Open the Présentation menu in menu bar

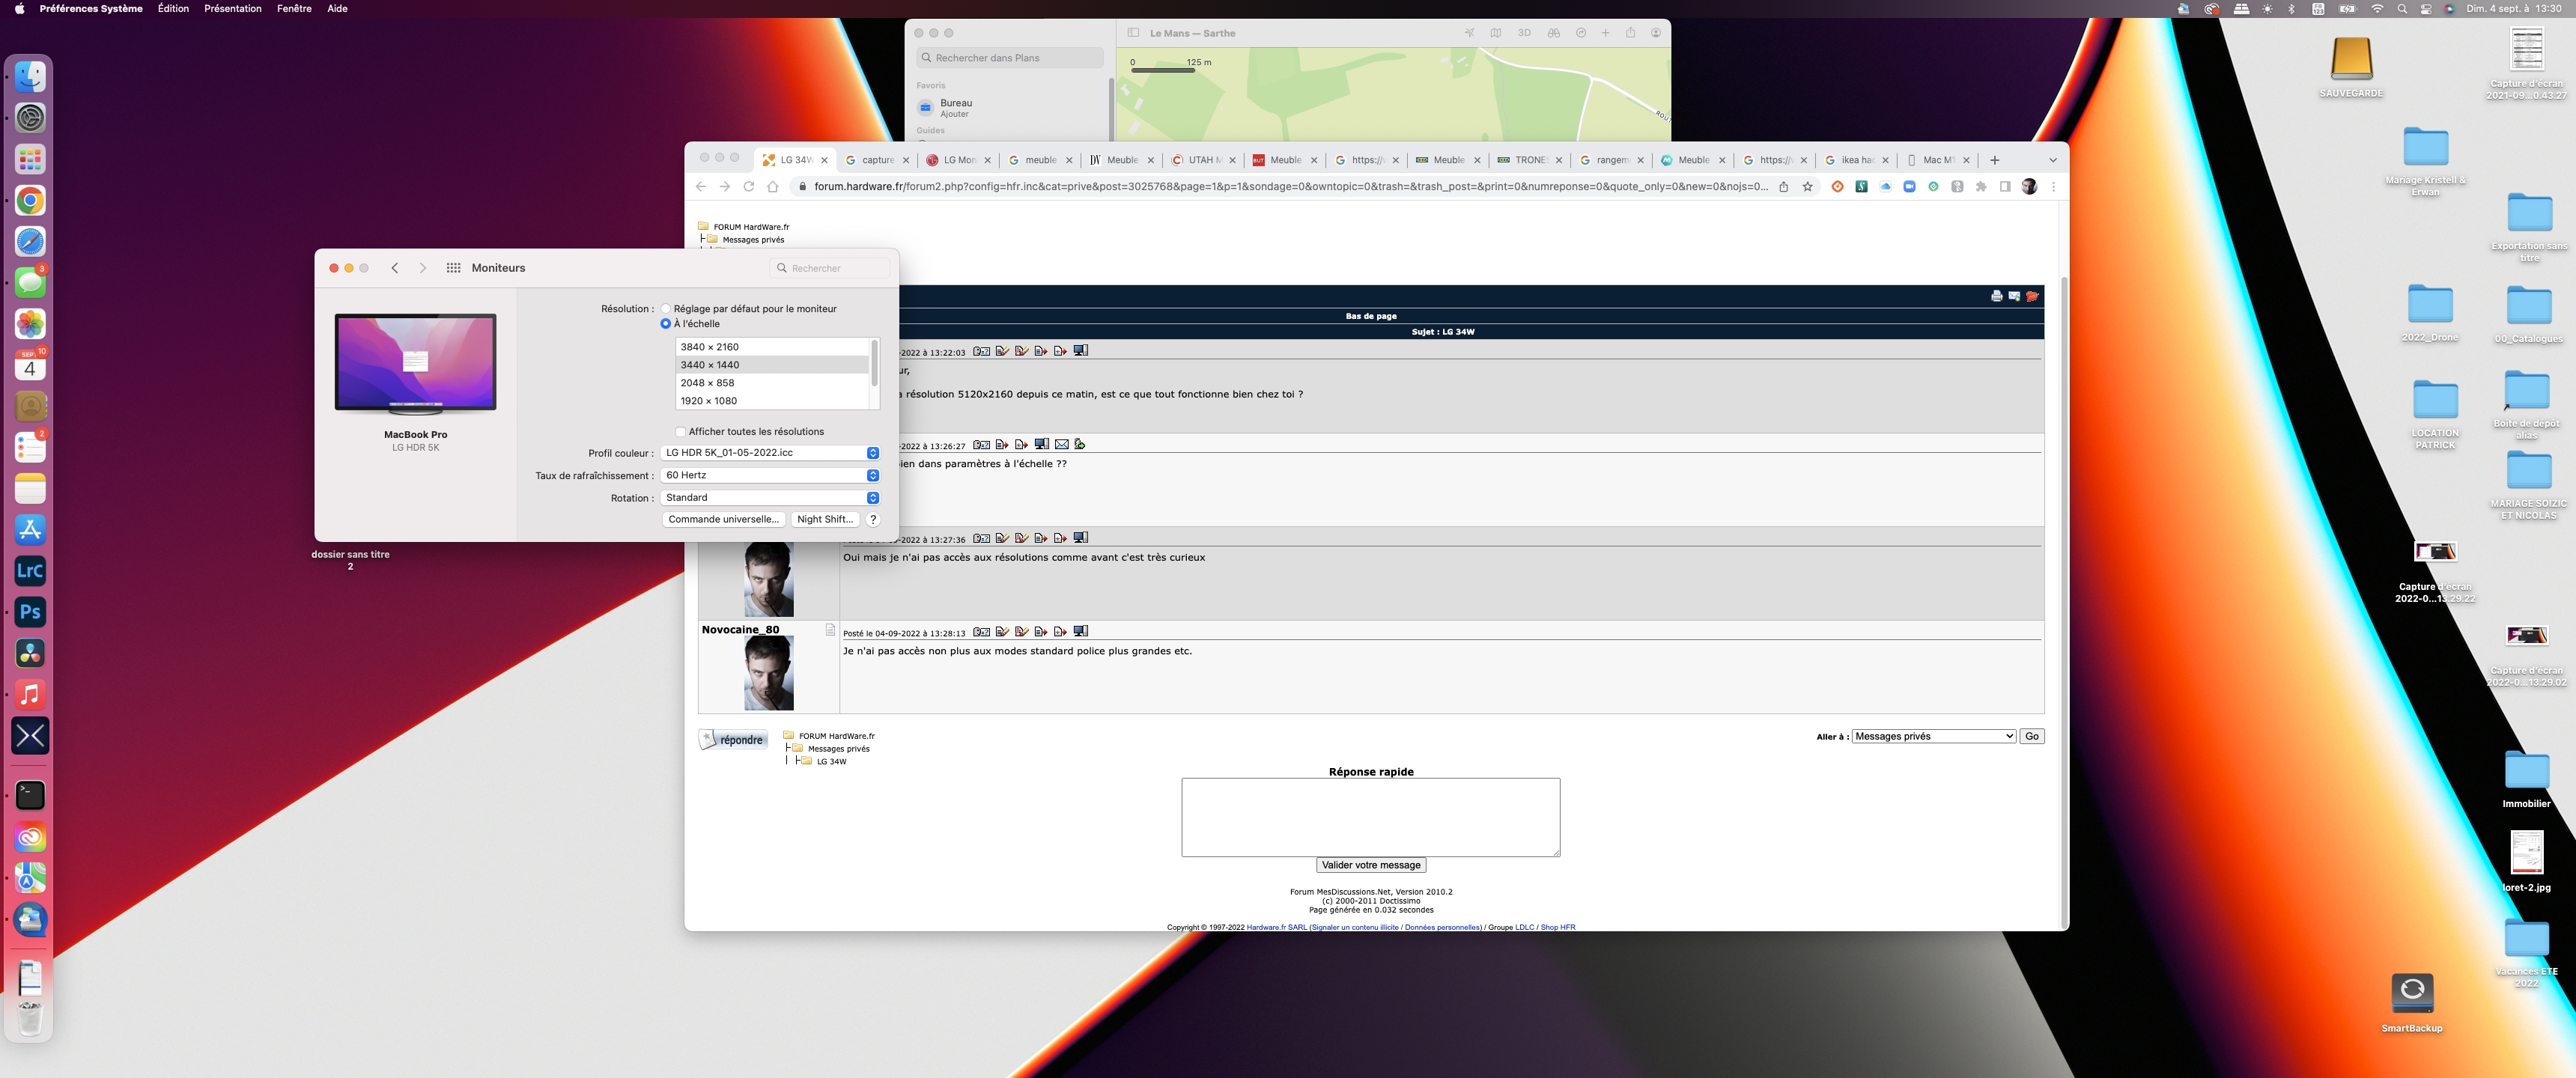[x=232, y=9]
